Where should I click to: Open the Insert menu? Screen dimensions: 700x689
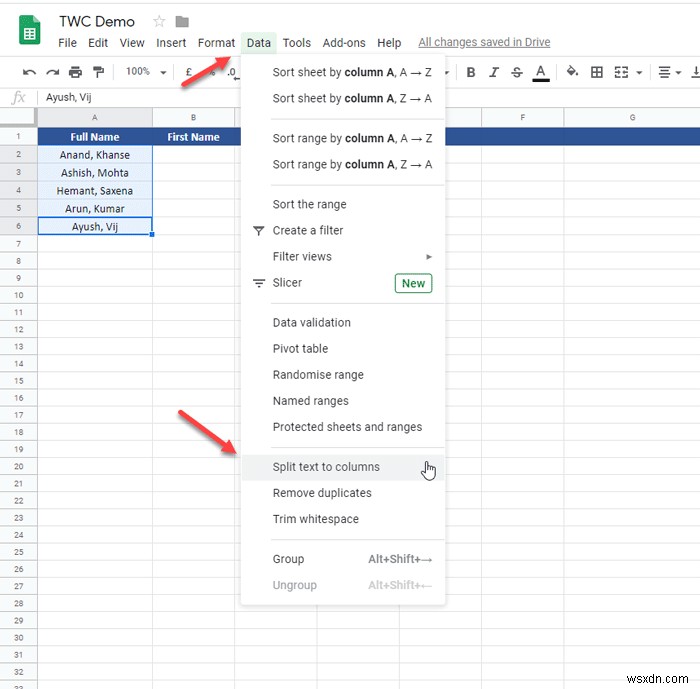(x=171, y=43)
